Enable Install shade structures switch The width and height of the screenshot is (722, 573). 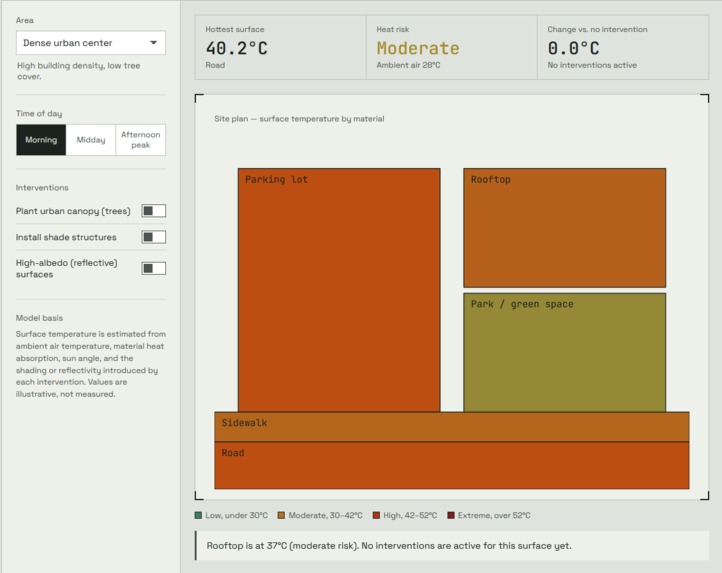click(x=153, y=237)
